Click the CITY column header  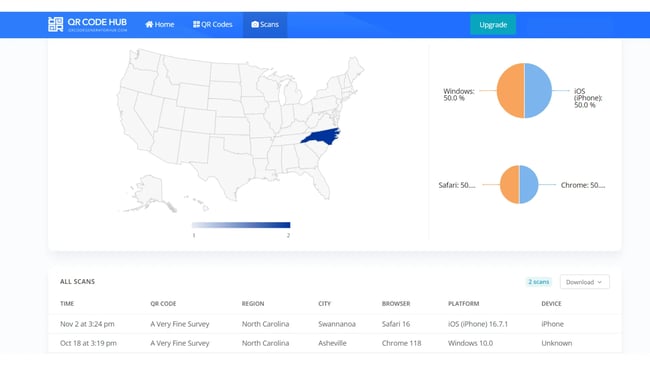[325, 304]
